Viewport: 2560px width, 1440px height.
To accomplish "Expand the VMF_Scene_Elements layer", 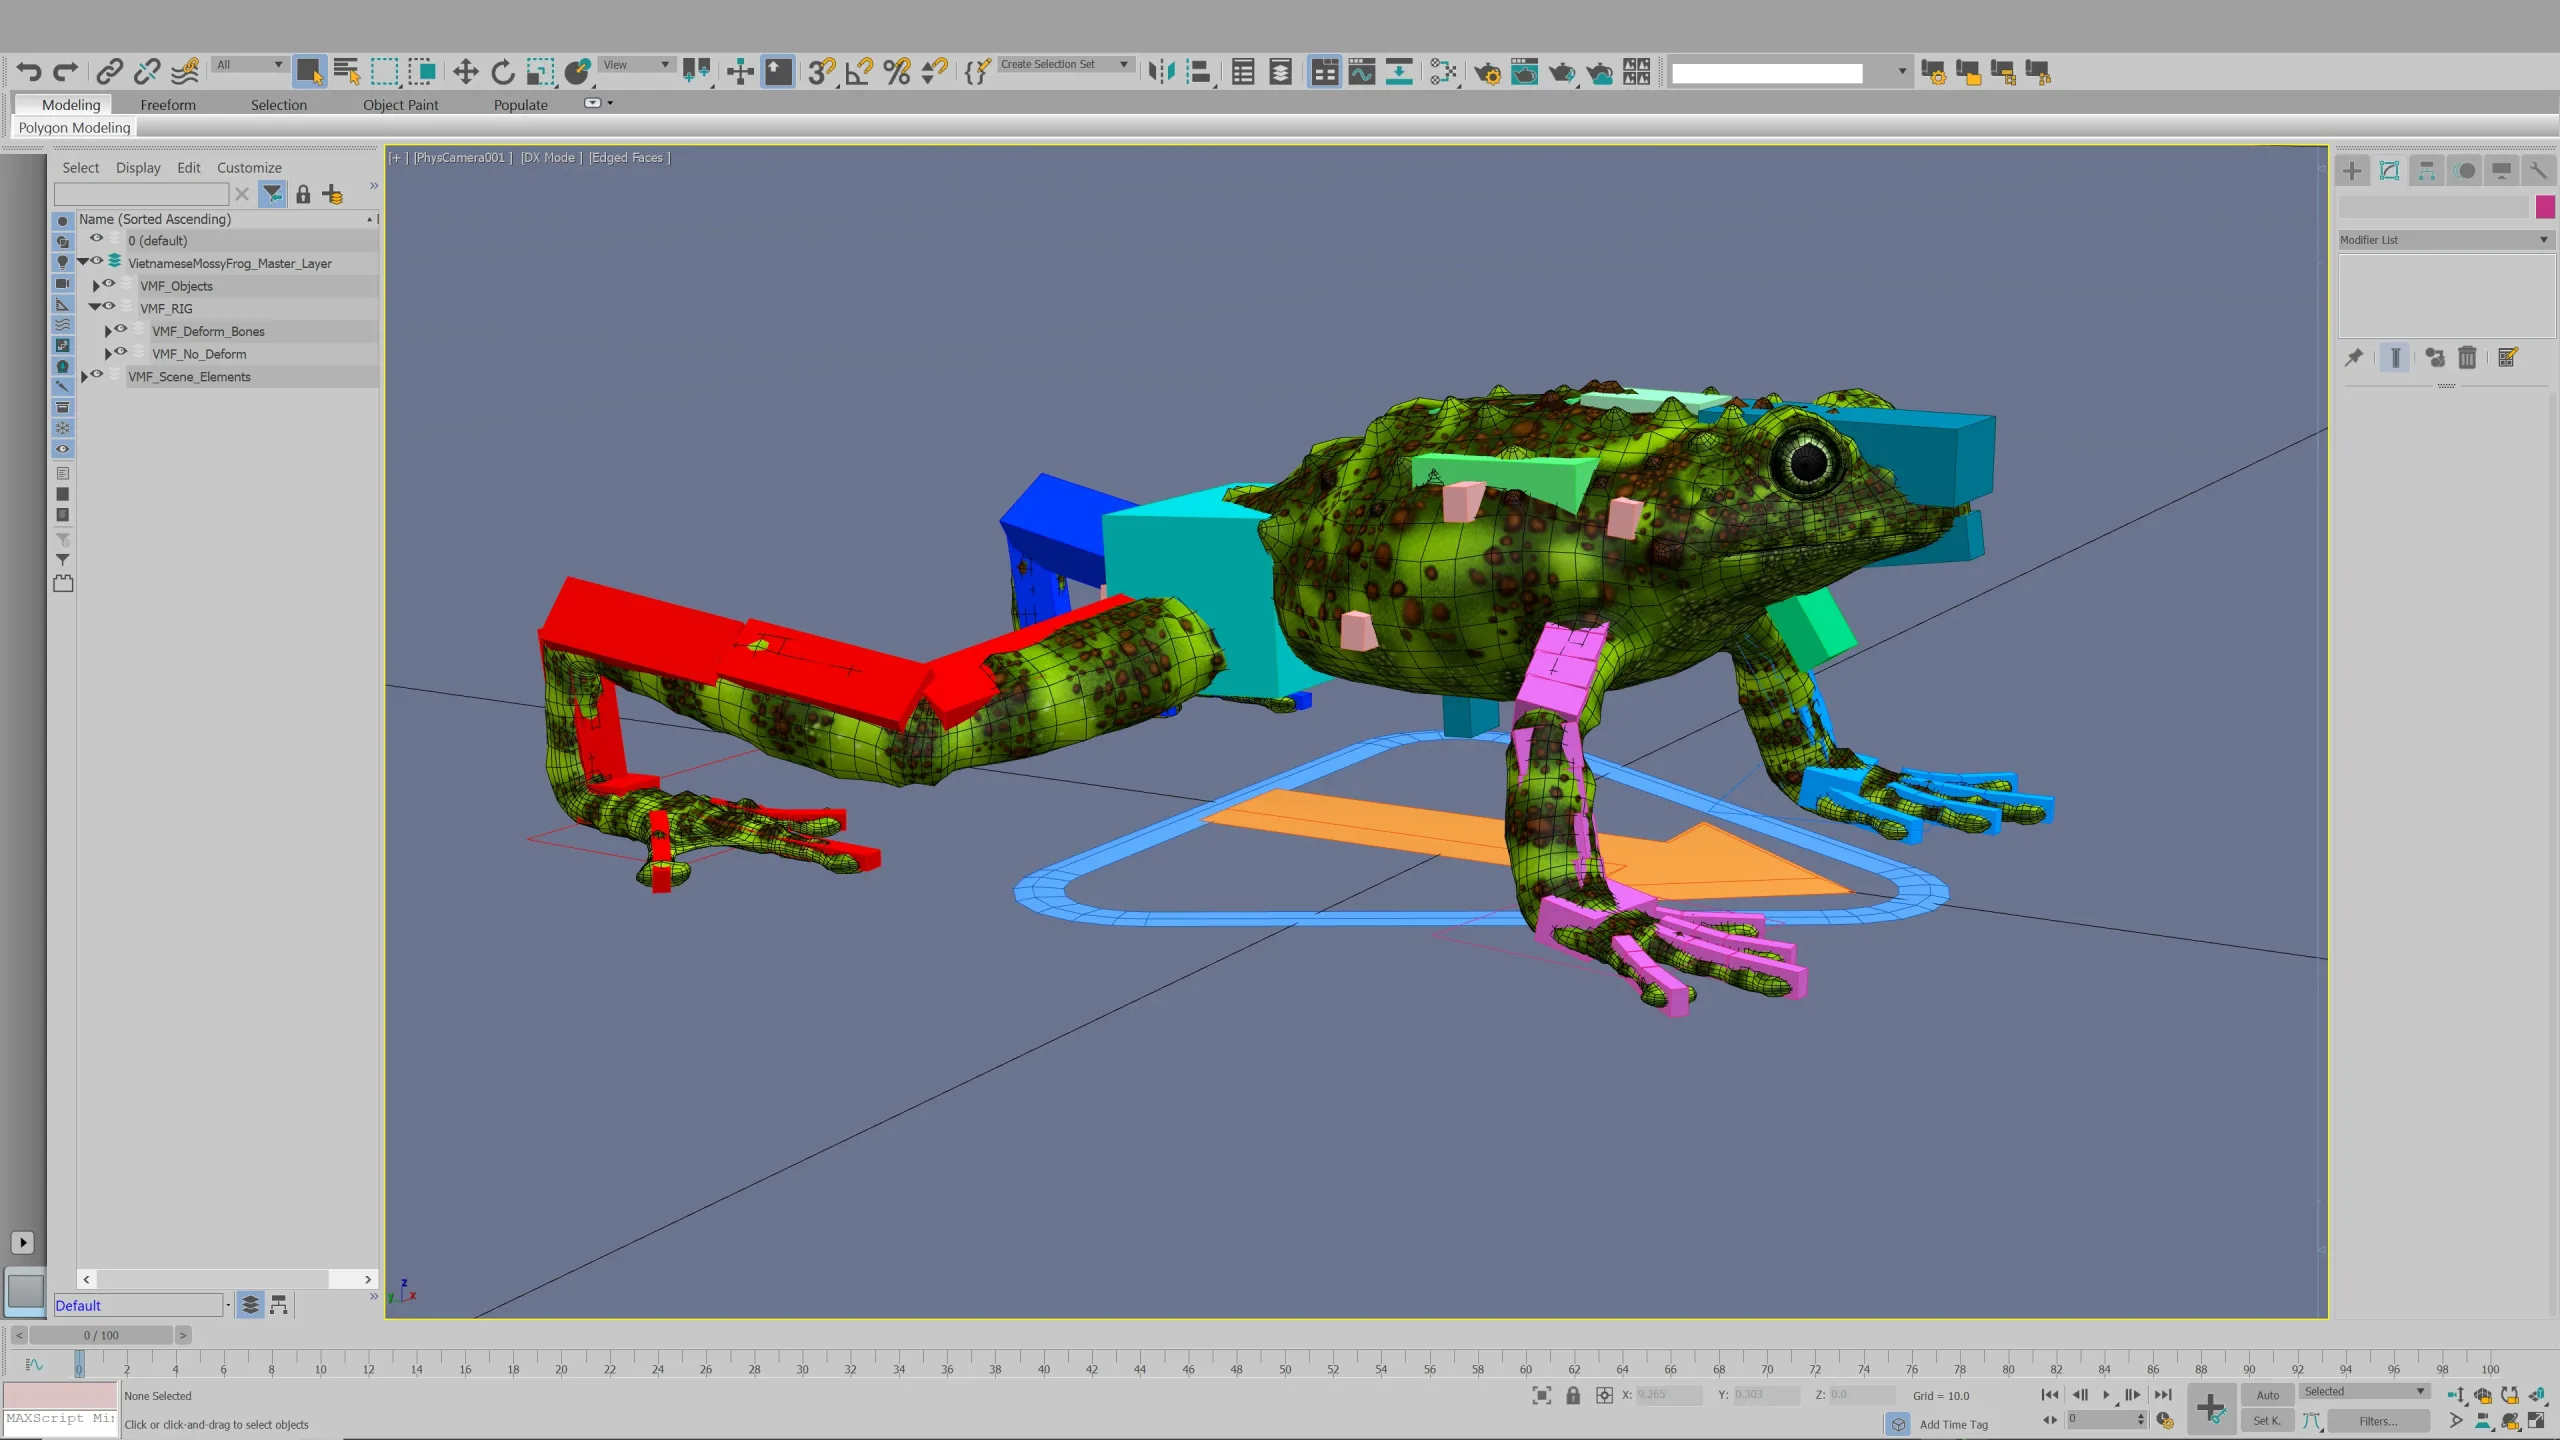I will coord(84,376).
